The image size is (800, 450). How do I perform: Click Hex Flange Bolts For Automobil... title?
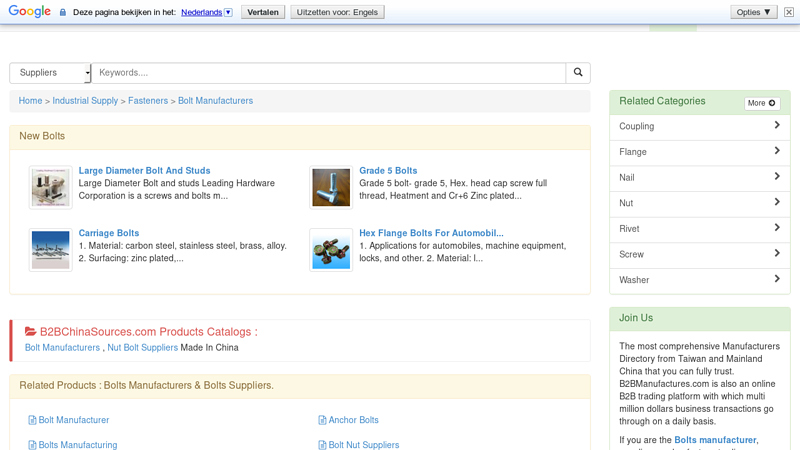(431, 233)
